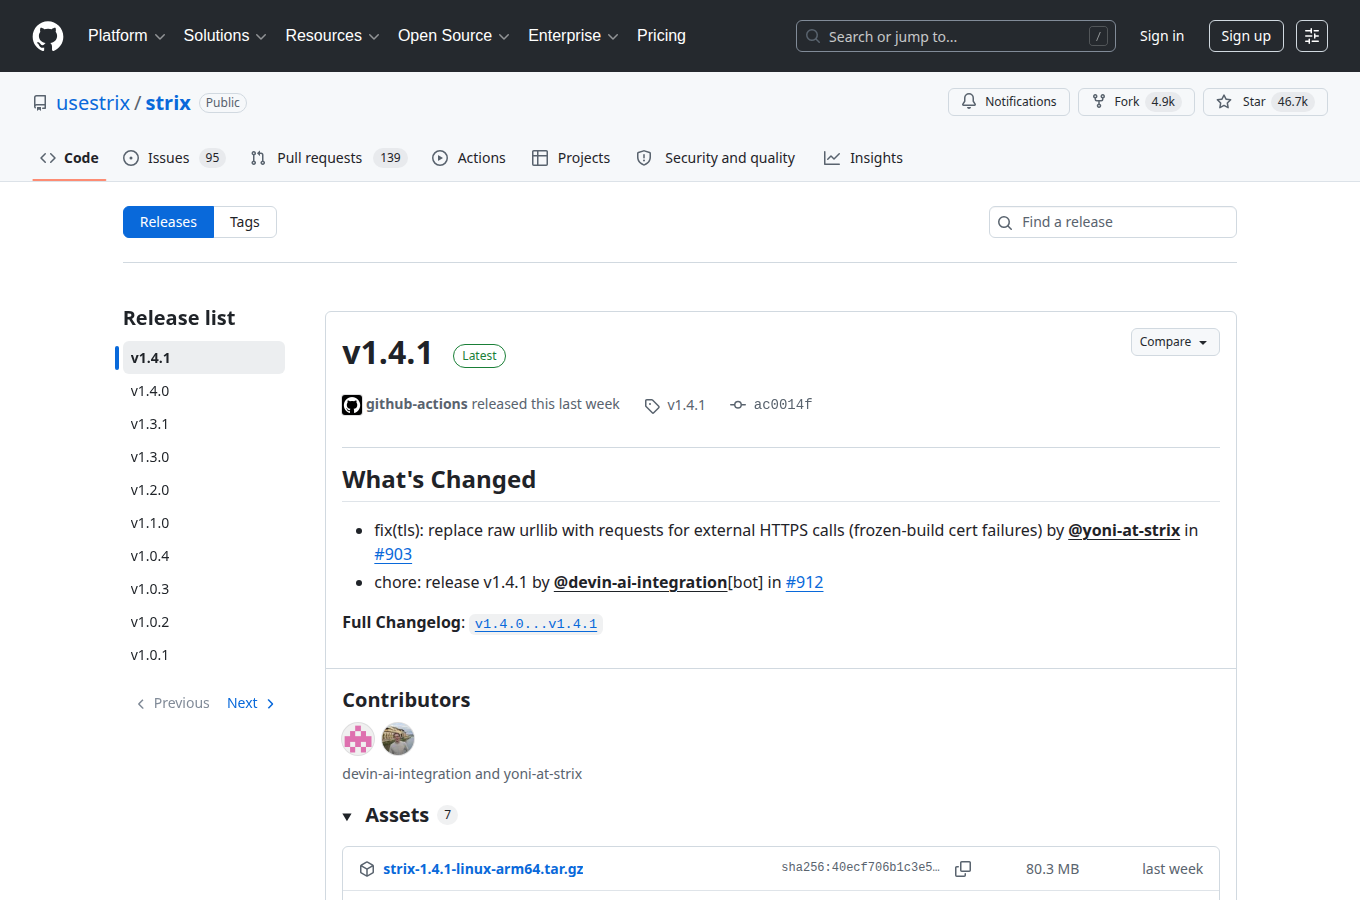The height and width of the screenshot is (900, 1360).
Task: Open the Pricing page
Action: (x=661, y=36)
